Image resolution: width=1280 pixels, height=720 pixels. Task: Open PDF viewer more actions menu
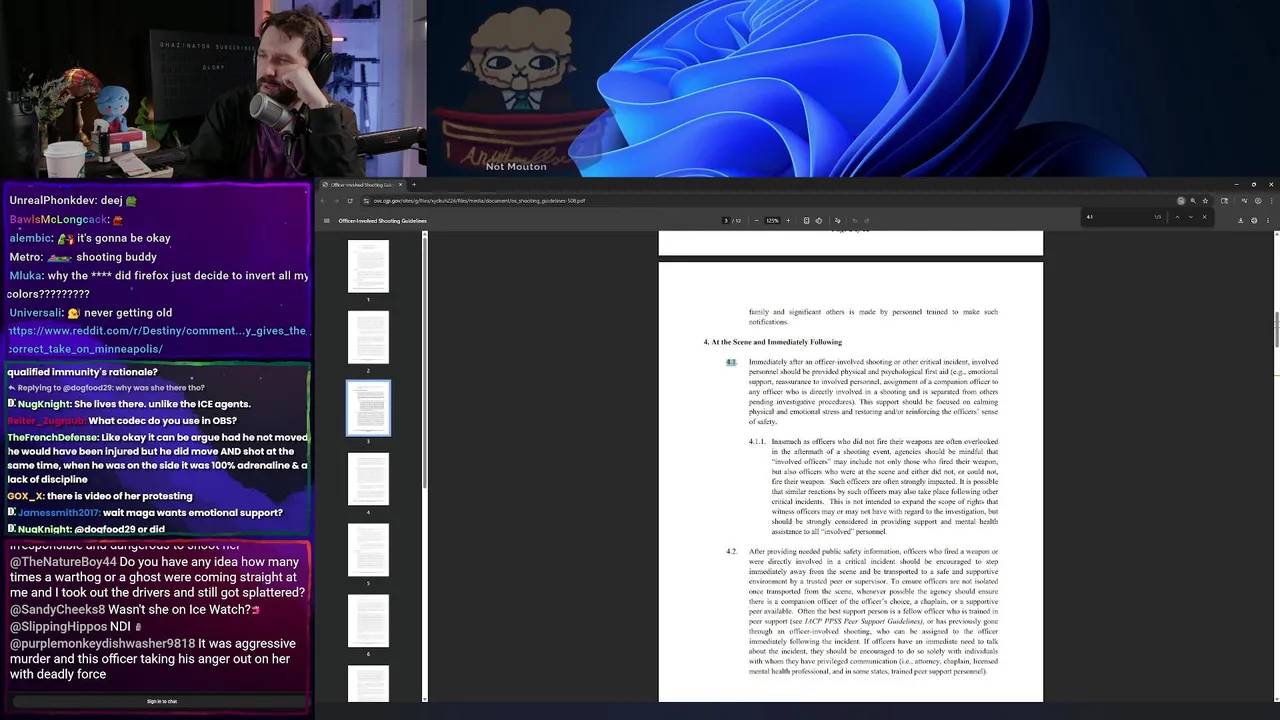click(1268, 220)
